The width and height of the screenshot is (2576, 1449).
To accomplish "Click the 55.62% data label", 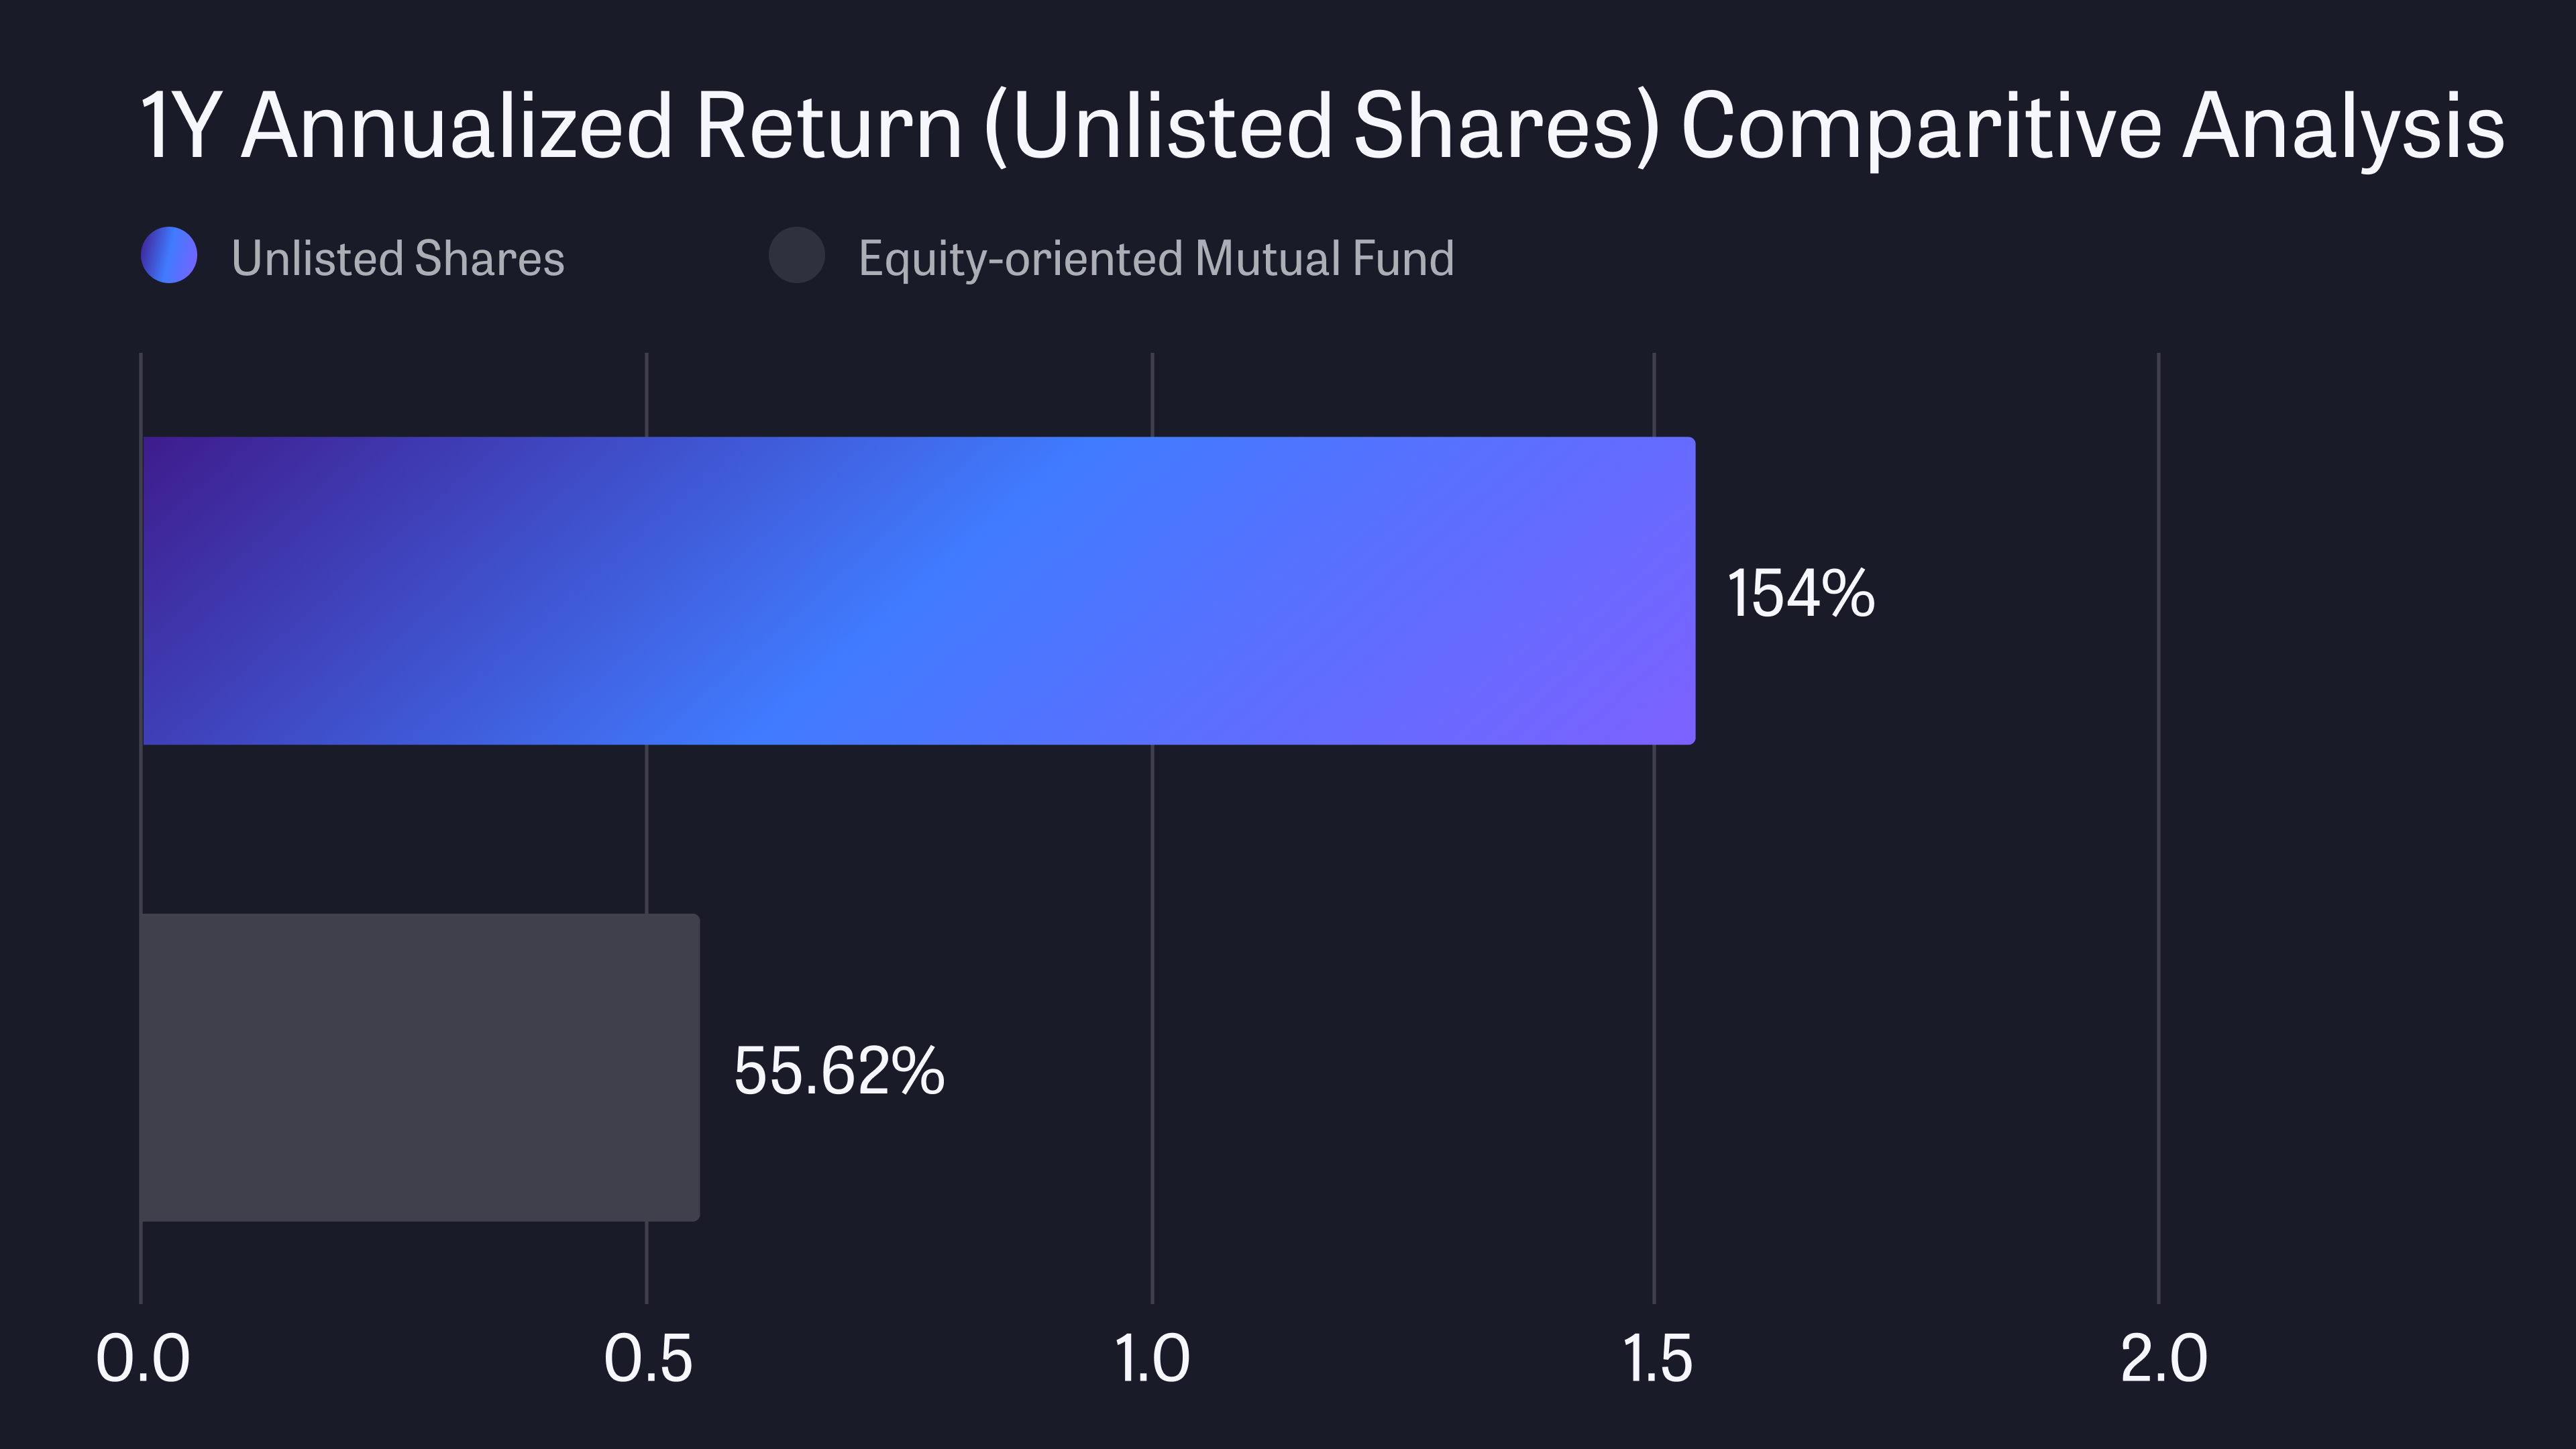I will click(x=839, y=1070).
